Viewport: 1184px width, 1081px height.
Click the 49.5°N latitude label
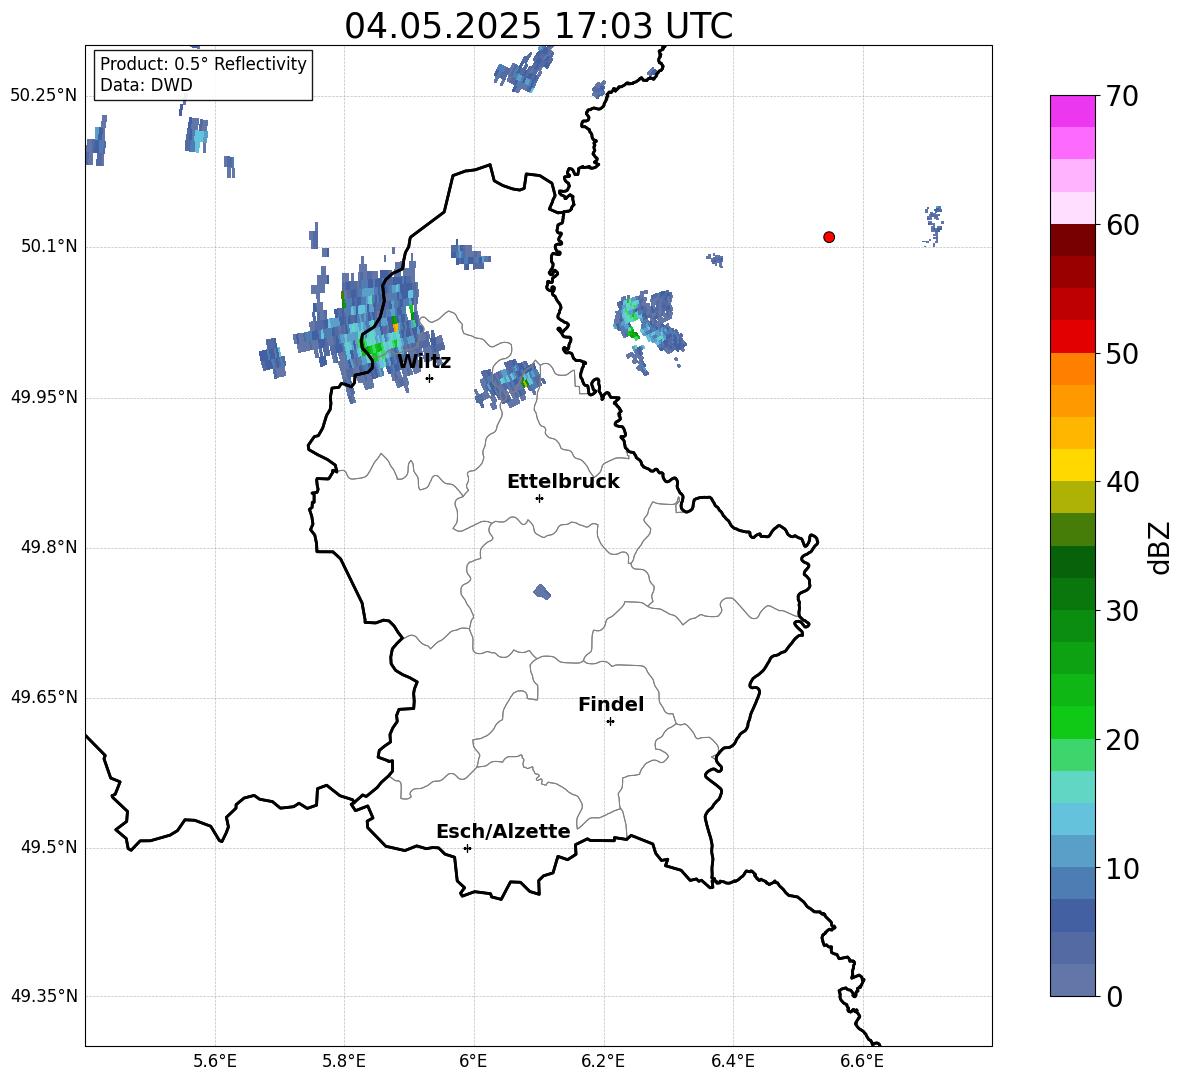coord(49,848)
